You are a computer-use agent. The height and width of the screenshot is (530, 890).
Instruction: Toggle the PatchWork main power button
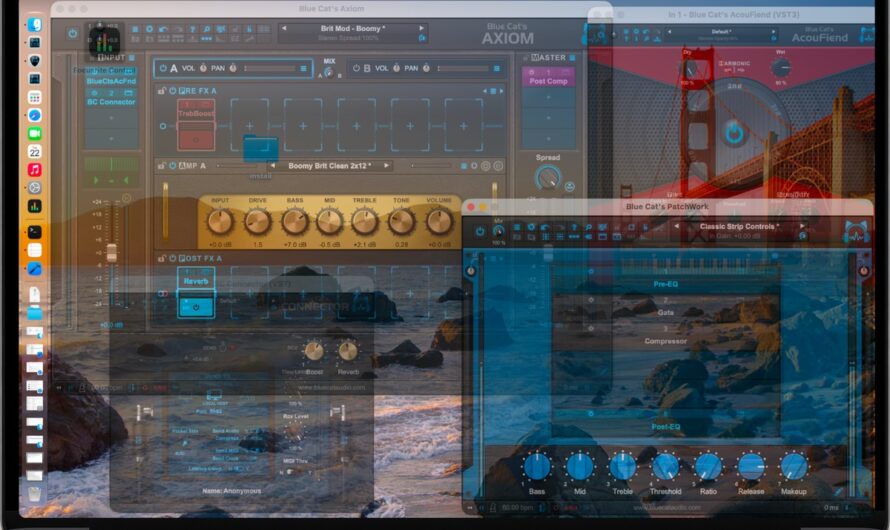click(480, 232)
